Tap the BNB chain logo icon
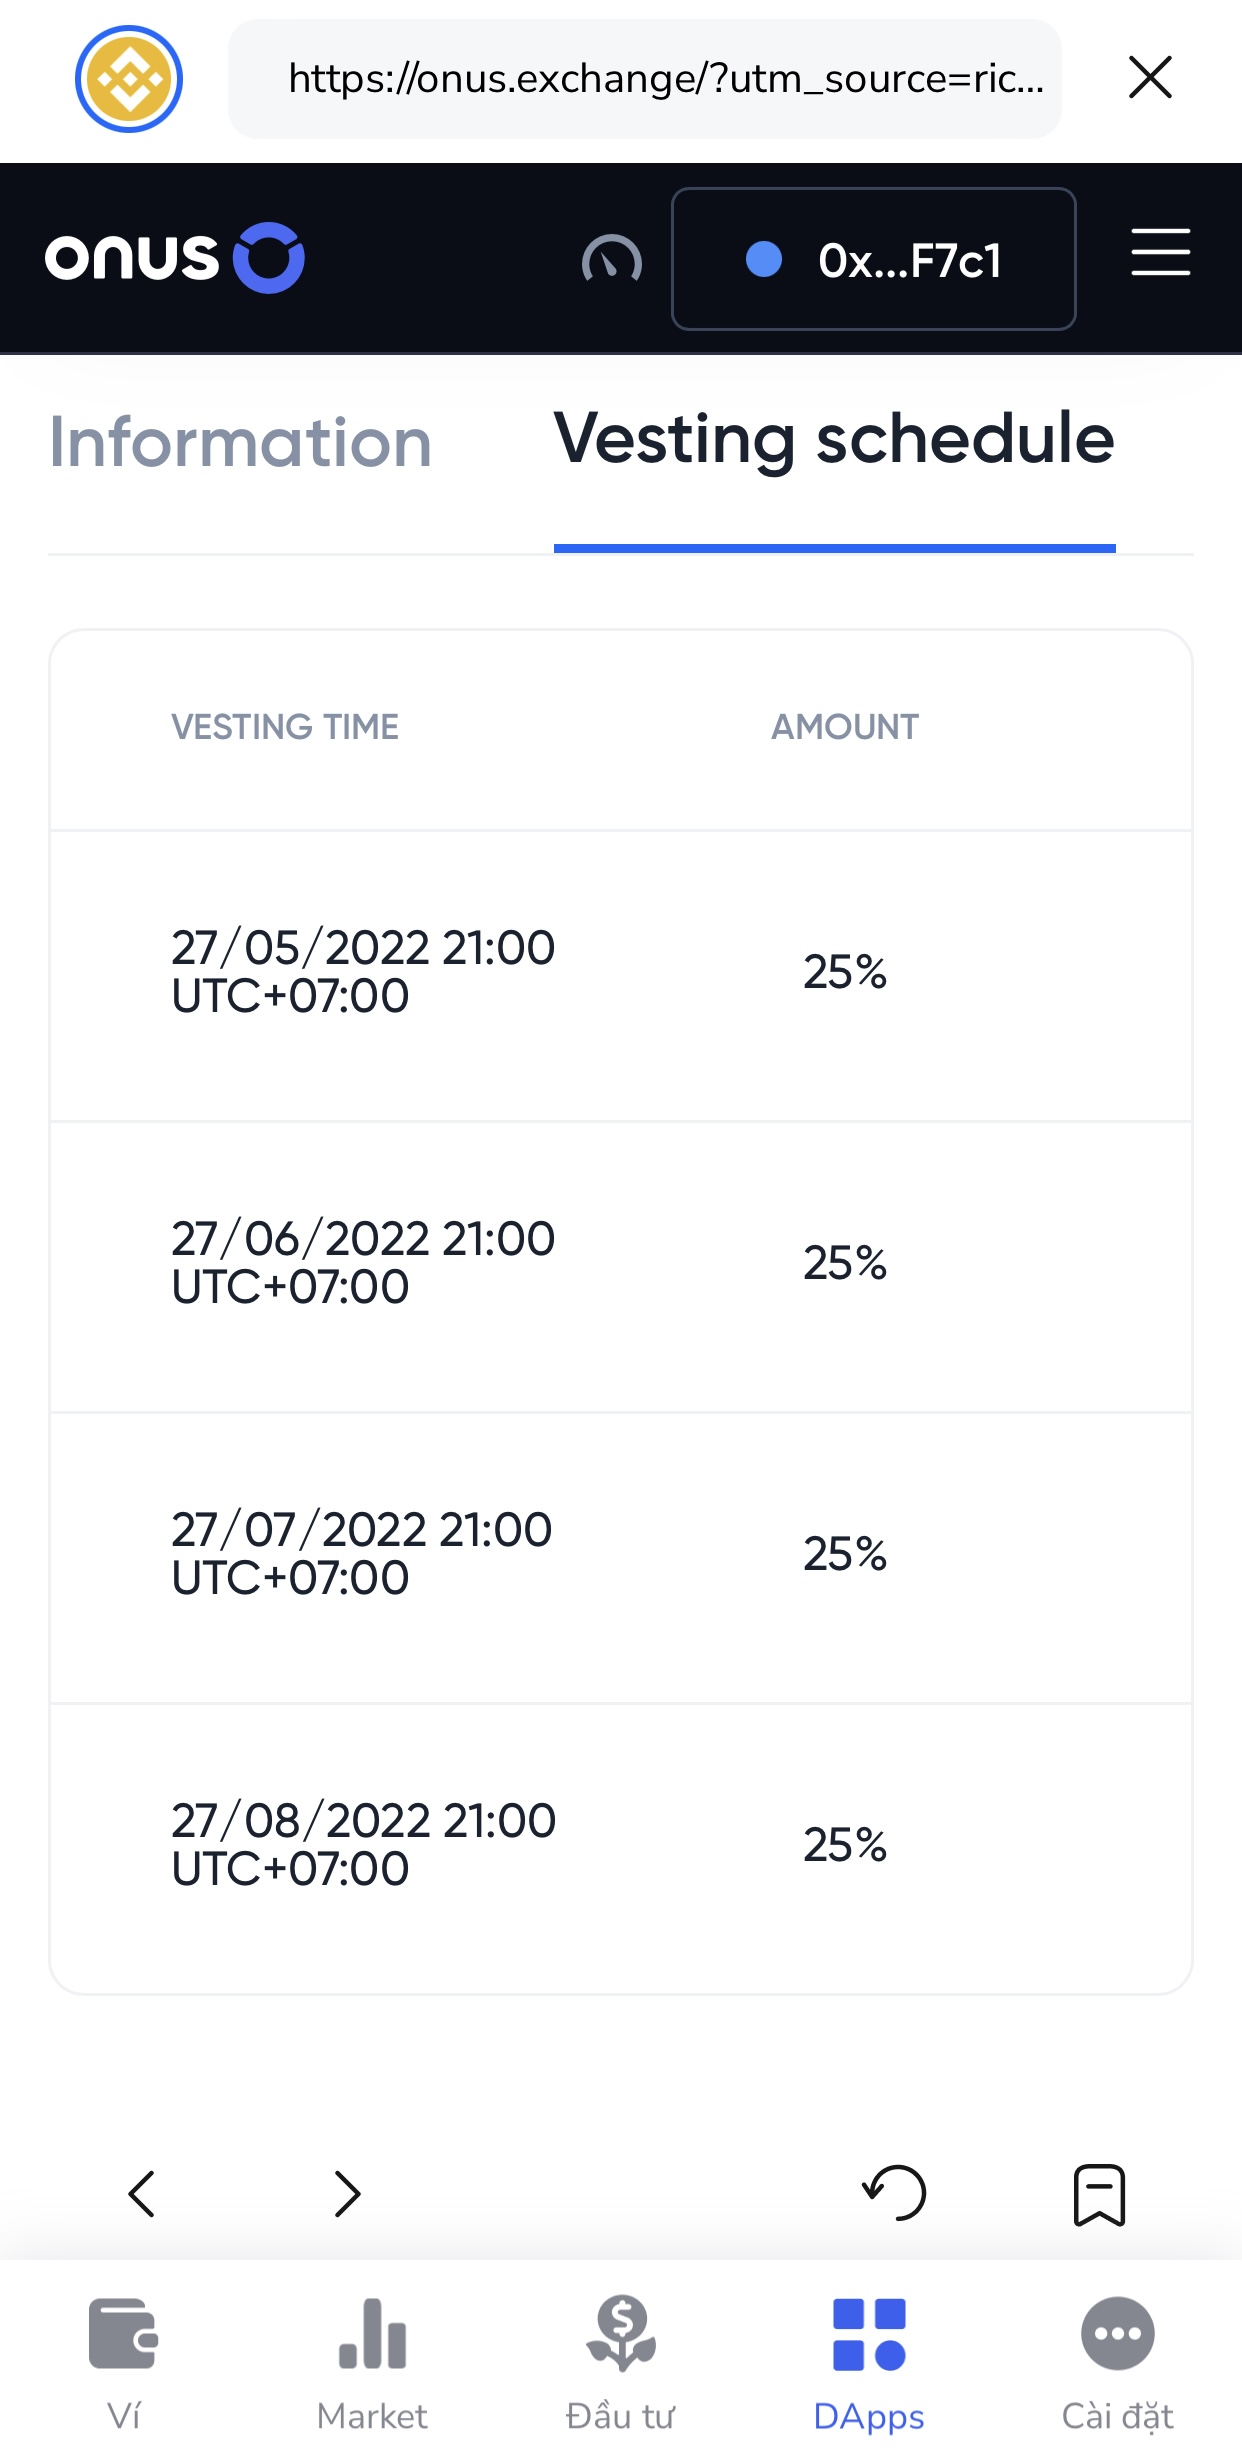Viewport: 1242px width, 2456px height. [129, 79]
